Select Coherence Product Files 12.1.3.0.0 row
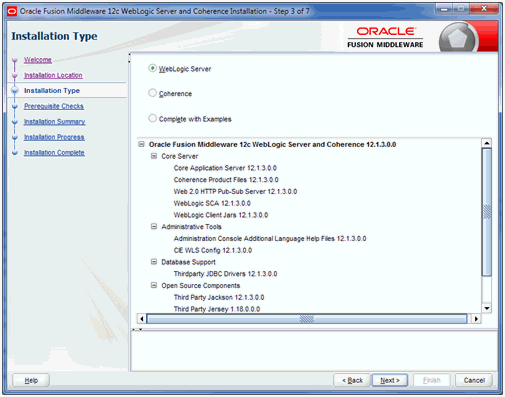Image resolution: width=505 pixels, height=397 pixels. click(226, 180)
